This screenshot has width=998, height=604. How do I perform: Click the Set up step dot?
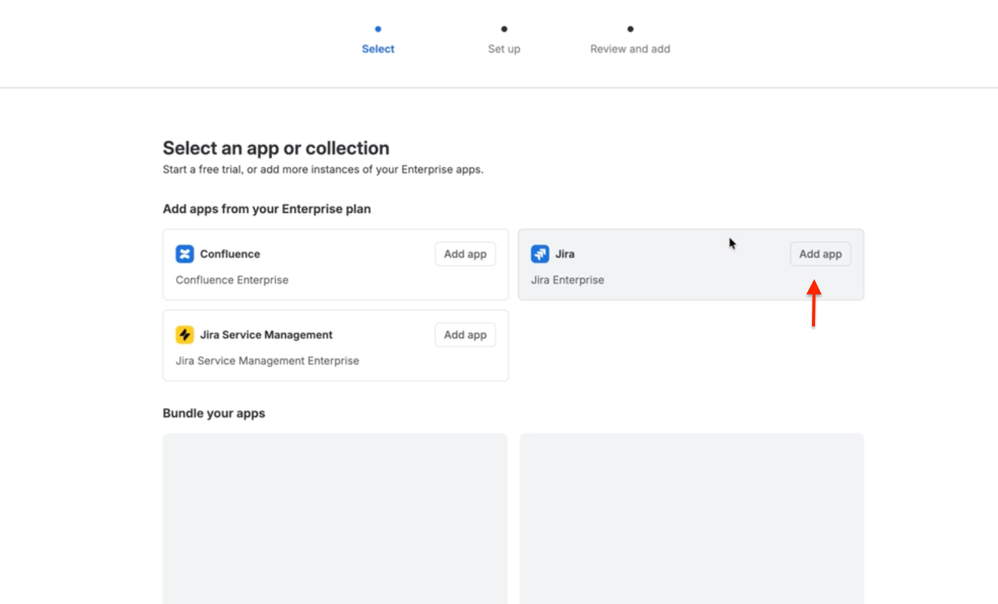coord(504,29)
